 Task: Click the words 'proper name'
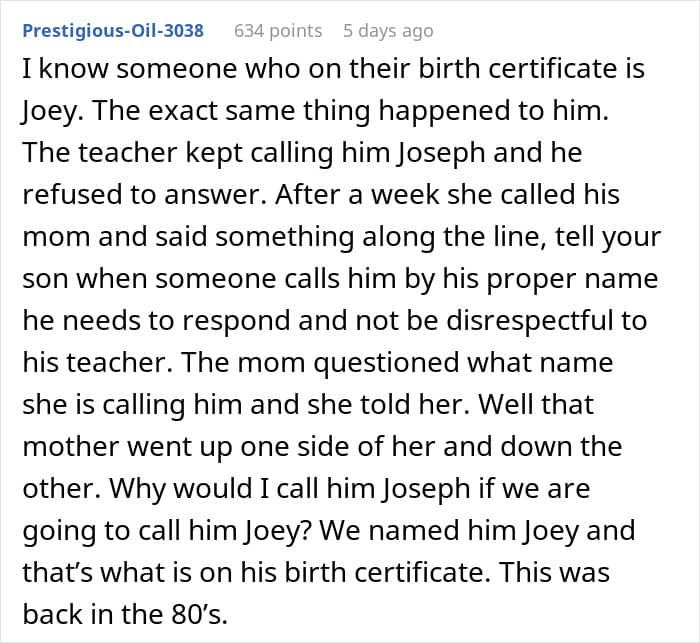tap(572, 279)
